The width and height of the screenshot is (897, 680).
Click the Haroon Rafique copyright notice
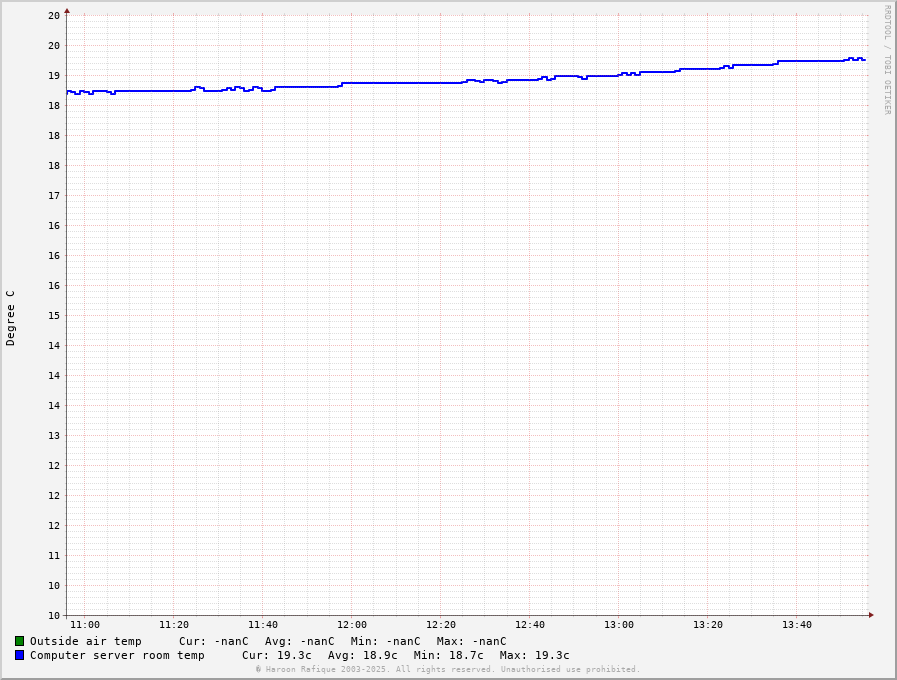point(447,669)
